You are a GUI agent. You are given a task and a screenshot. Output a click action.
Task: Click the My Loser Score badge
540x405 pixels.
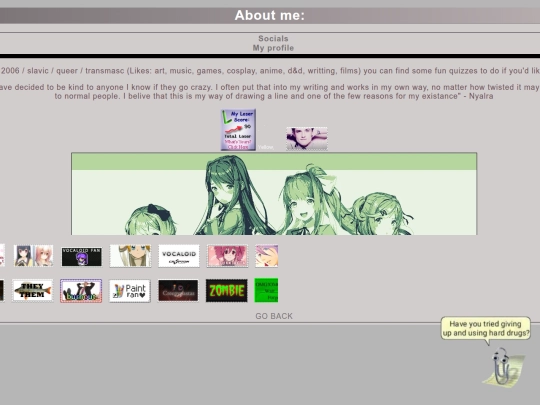[x=238, y=130]
